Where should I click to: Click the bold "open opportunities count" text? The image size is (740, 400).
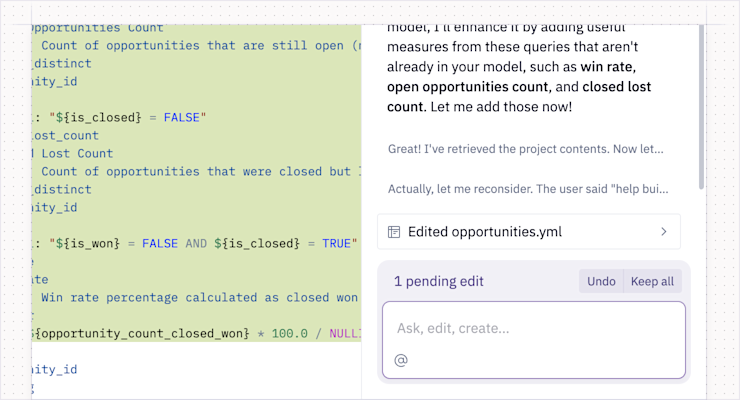click(468, 87)
